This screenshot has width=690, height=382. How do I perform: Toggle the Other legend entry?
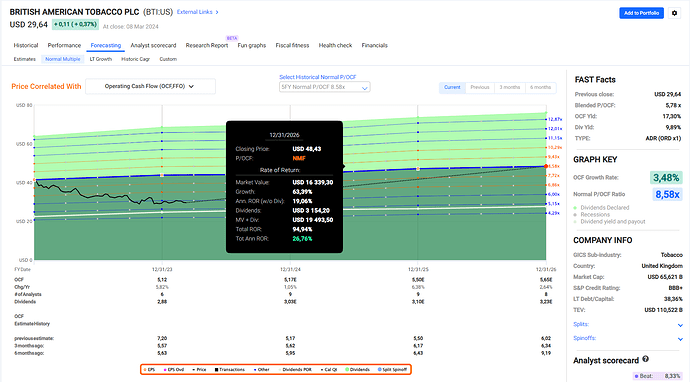pos(261,370)
